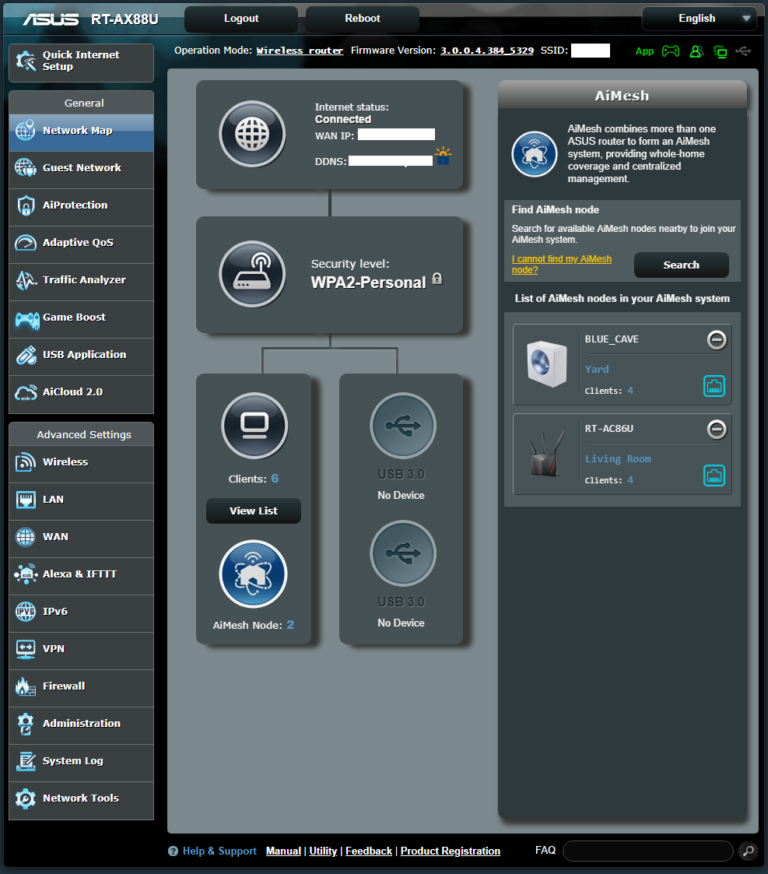Remove the RT-AC86U node with minus icon
The width and height of the screenshot is (768, 874).
point(716,429)
